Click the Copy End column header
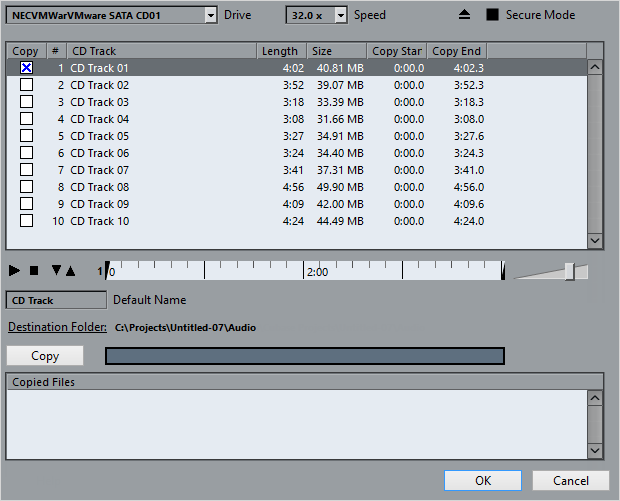Viewport: 620px width, 501px height. click(x=457, y=51)
